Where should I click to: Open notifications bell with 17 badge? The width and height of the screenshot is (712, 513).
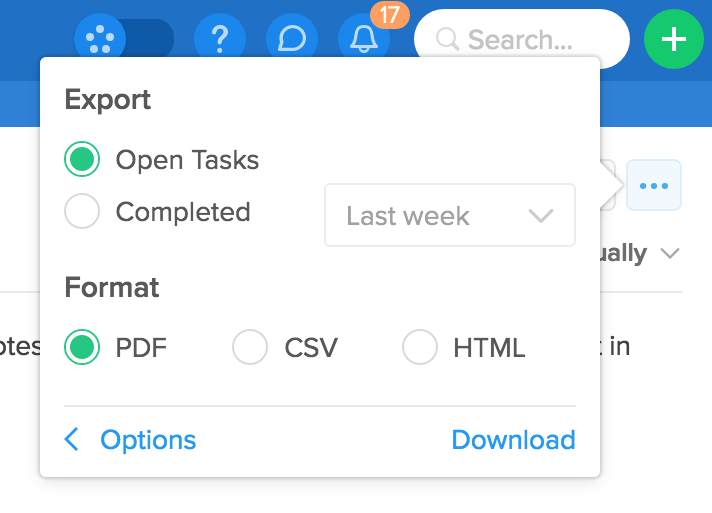tap(364, 38)
